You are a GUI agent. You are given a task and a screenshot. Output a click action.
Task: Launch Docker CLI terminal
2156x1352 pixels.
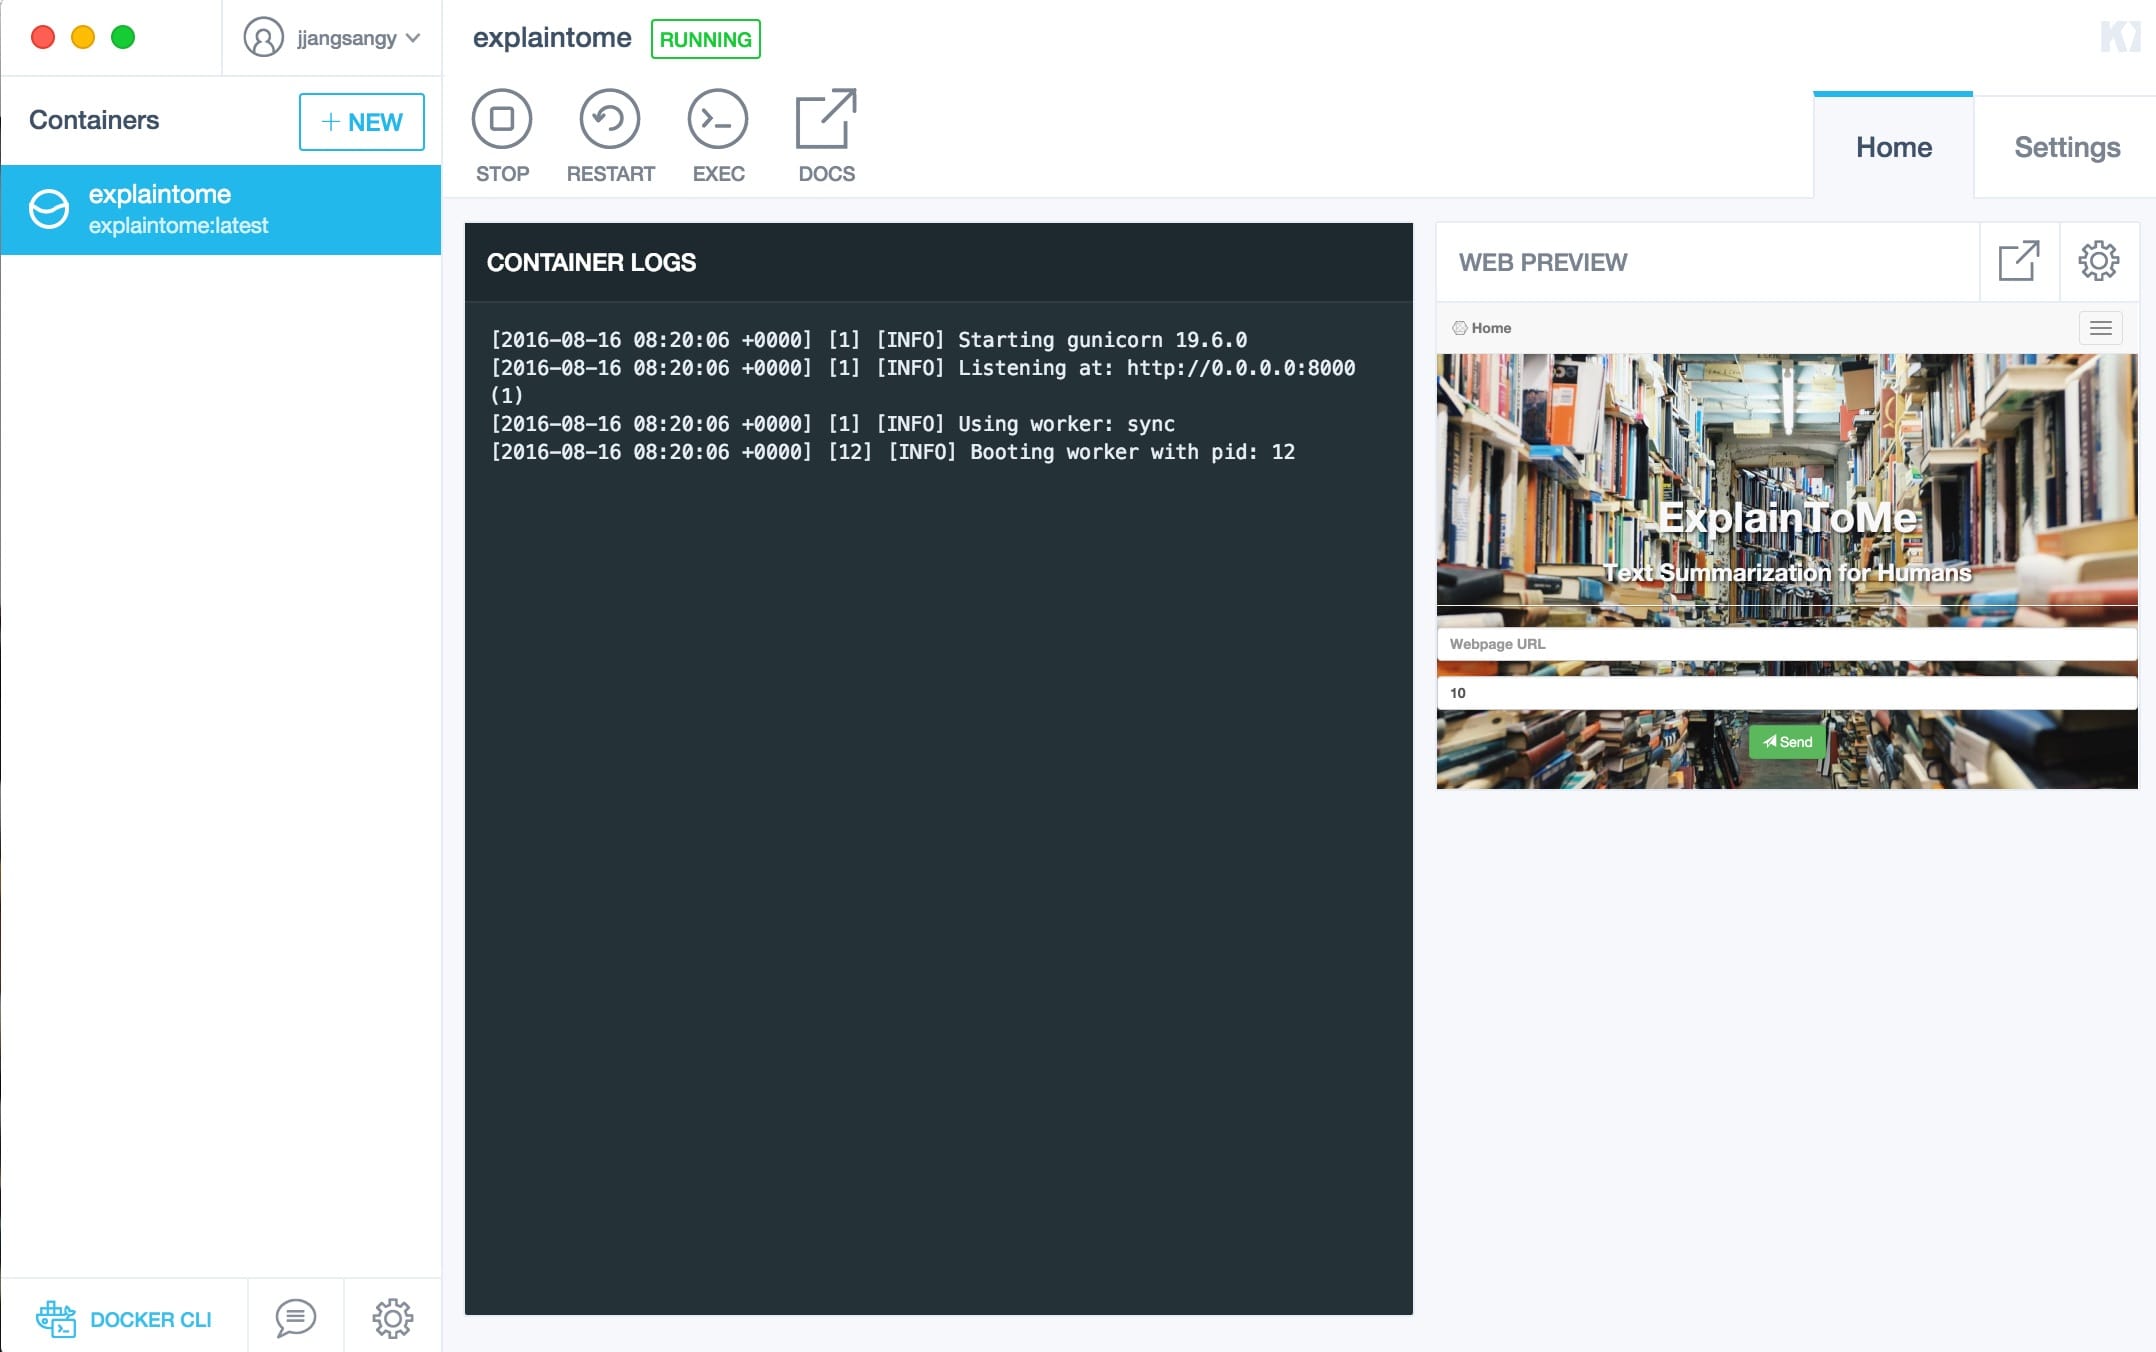125,1318
